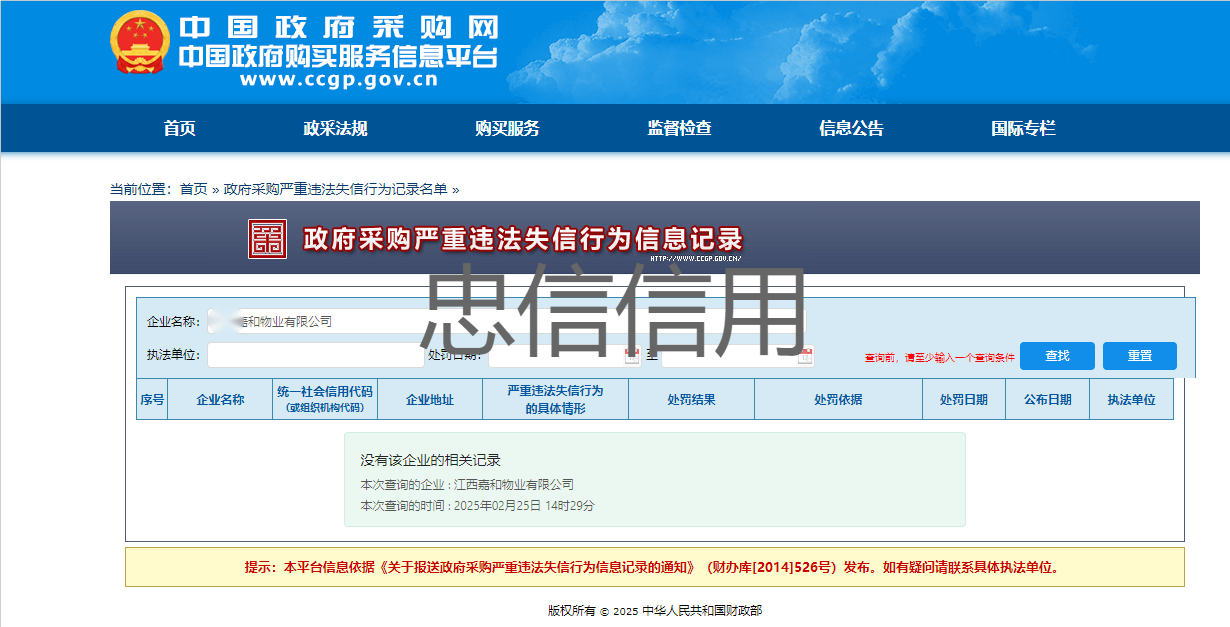
Task: Click the red seal icon beside the title
Action: tap(267, 239)
